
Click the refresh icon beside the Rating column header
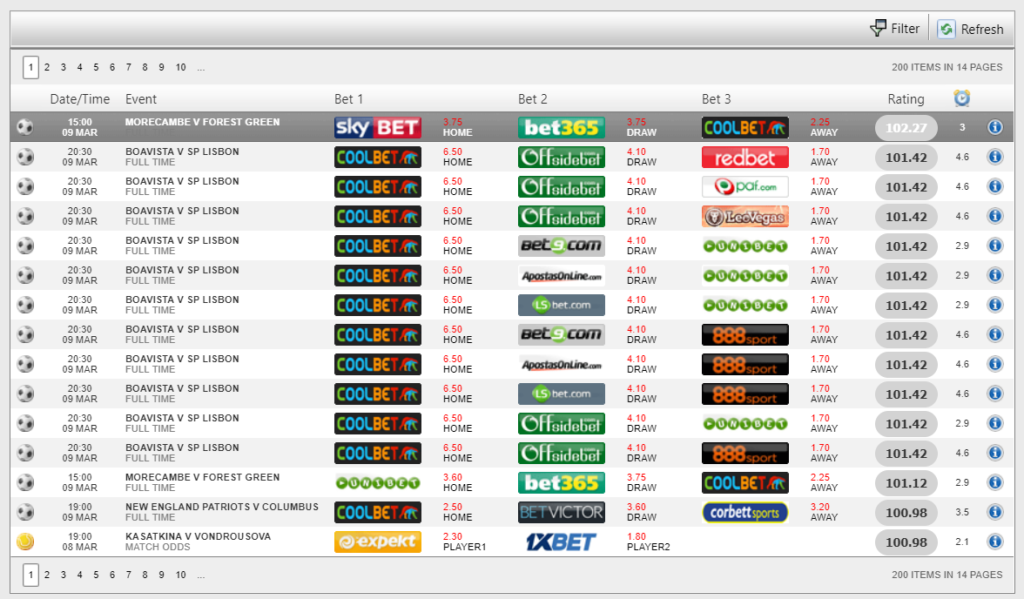(x=961, y=98)
